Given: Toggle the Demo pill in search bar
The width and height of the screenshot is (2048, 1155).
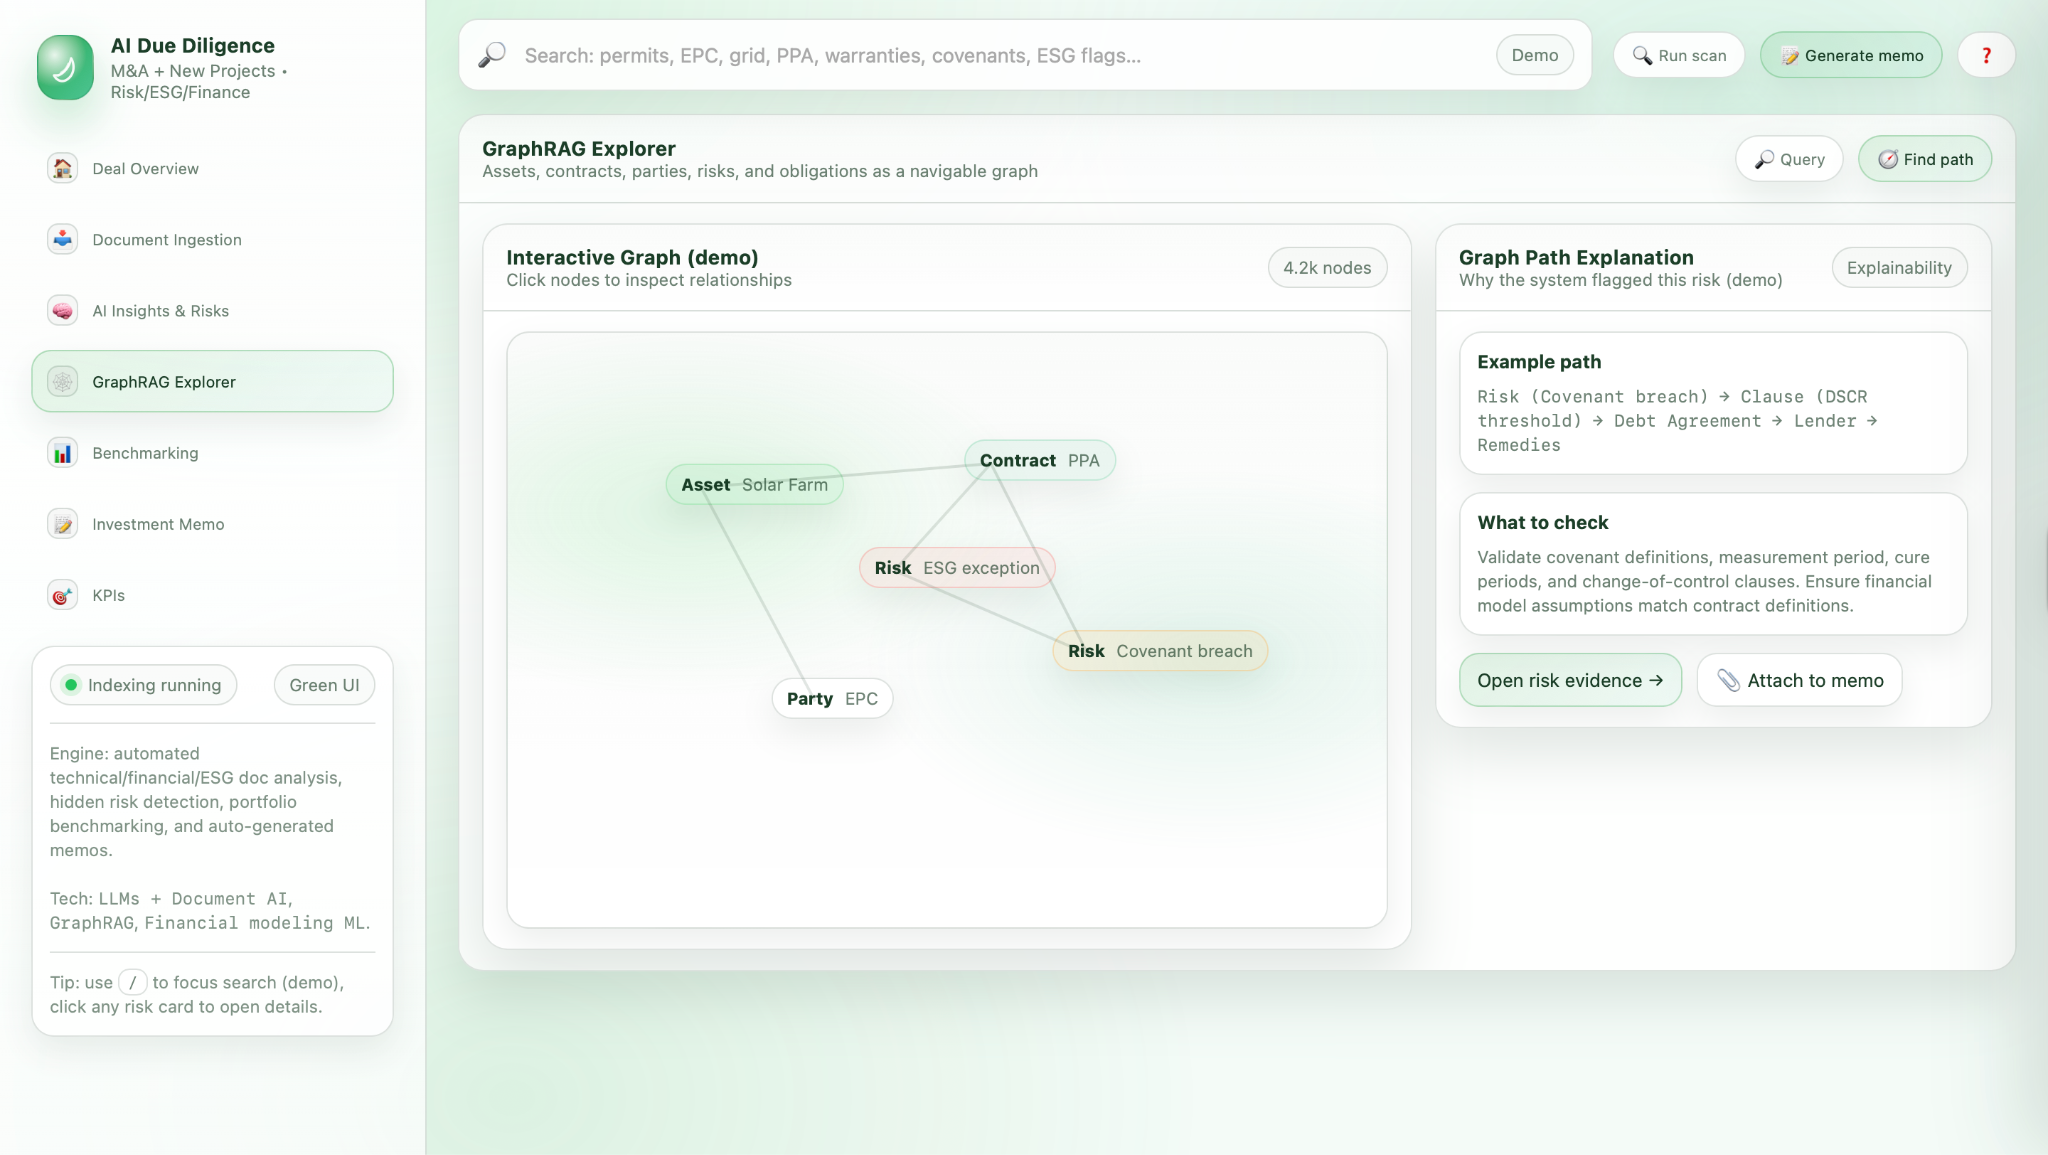Looking at the screenshot, I should [x=1534, y=55].
